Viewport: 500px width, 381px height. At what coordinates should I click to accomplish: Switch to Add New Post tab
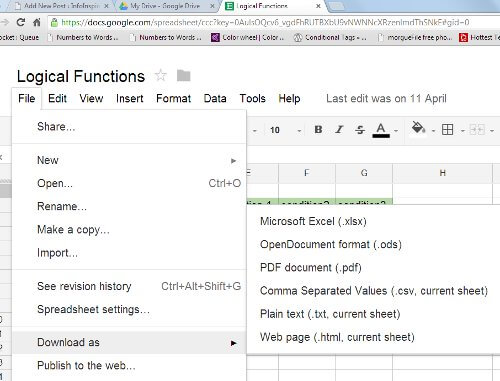(62, 6)
